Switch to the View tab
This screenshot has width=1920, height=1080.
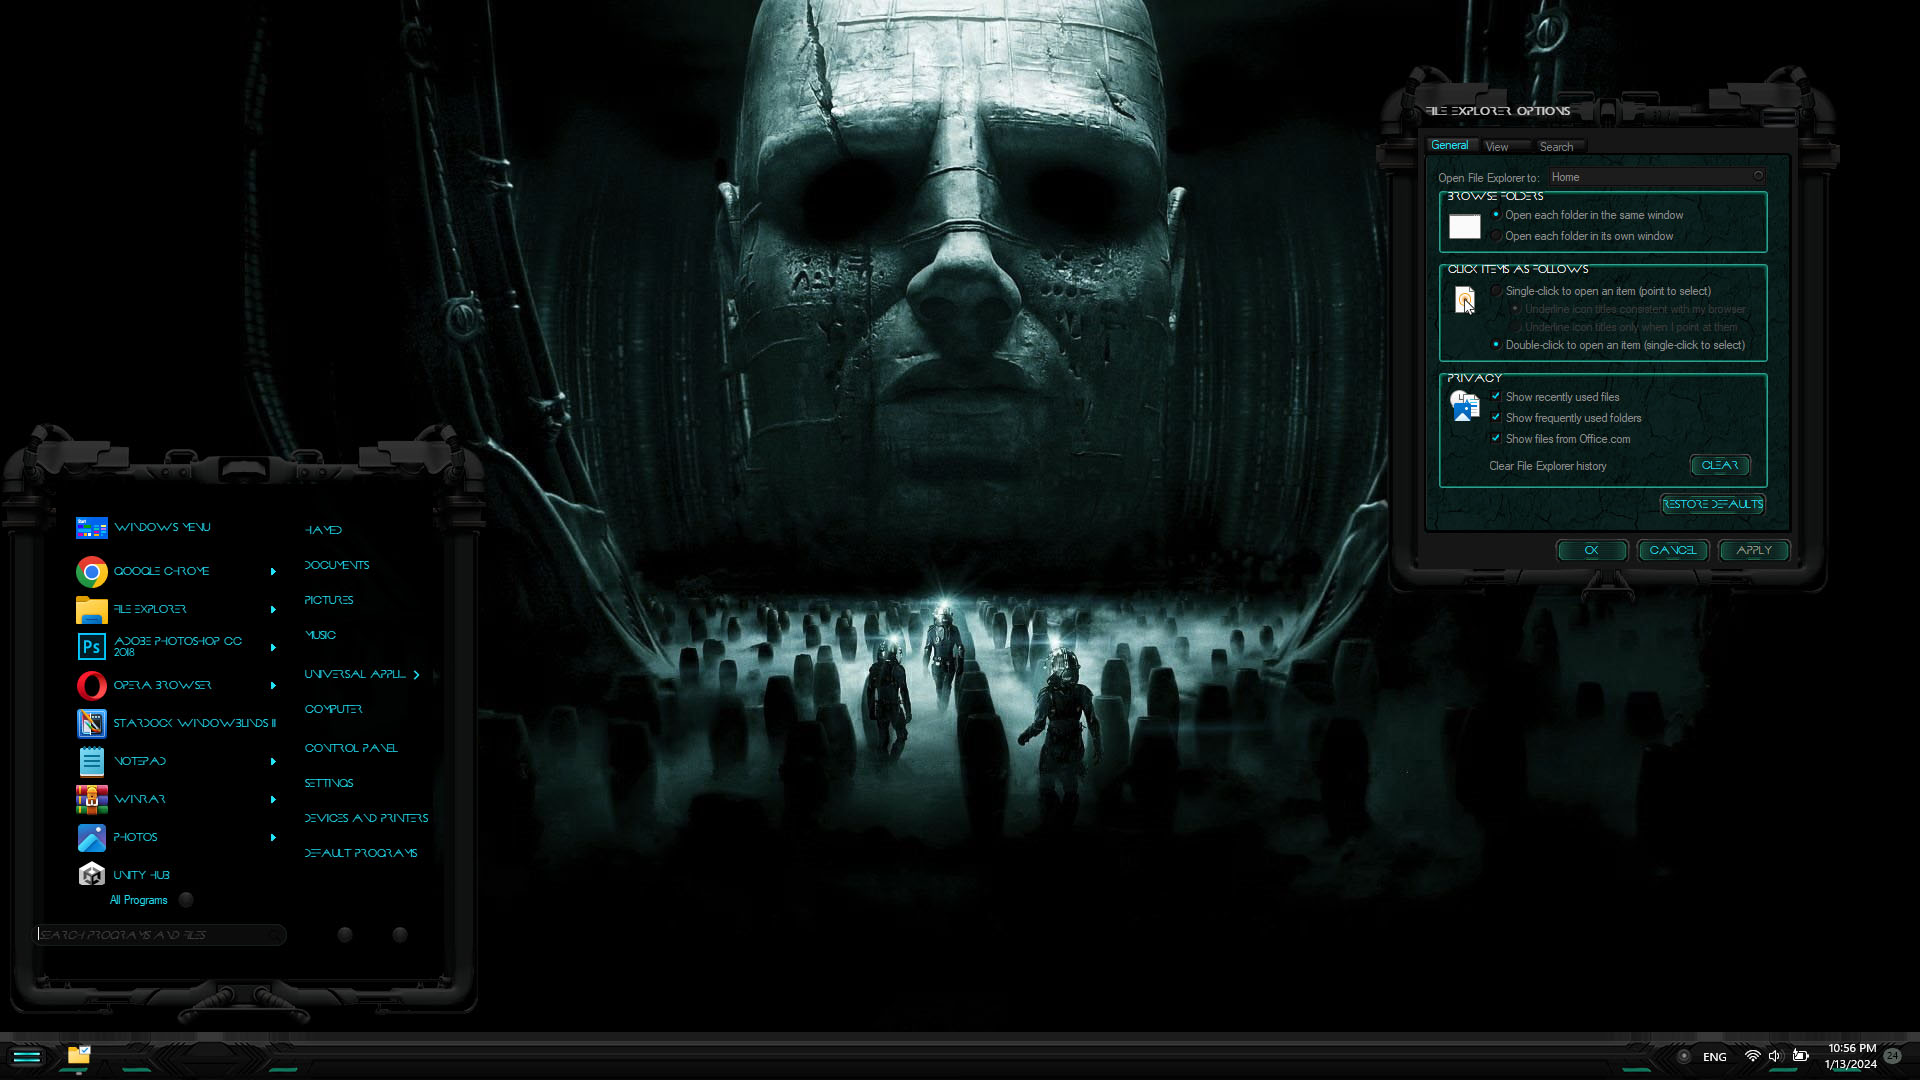tap(1497, 147)
